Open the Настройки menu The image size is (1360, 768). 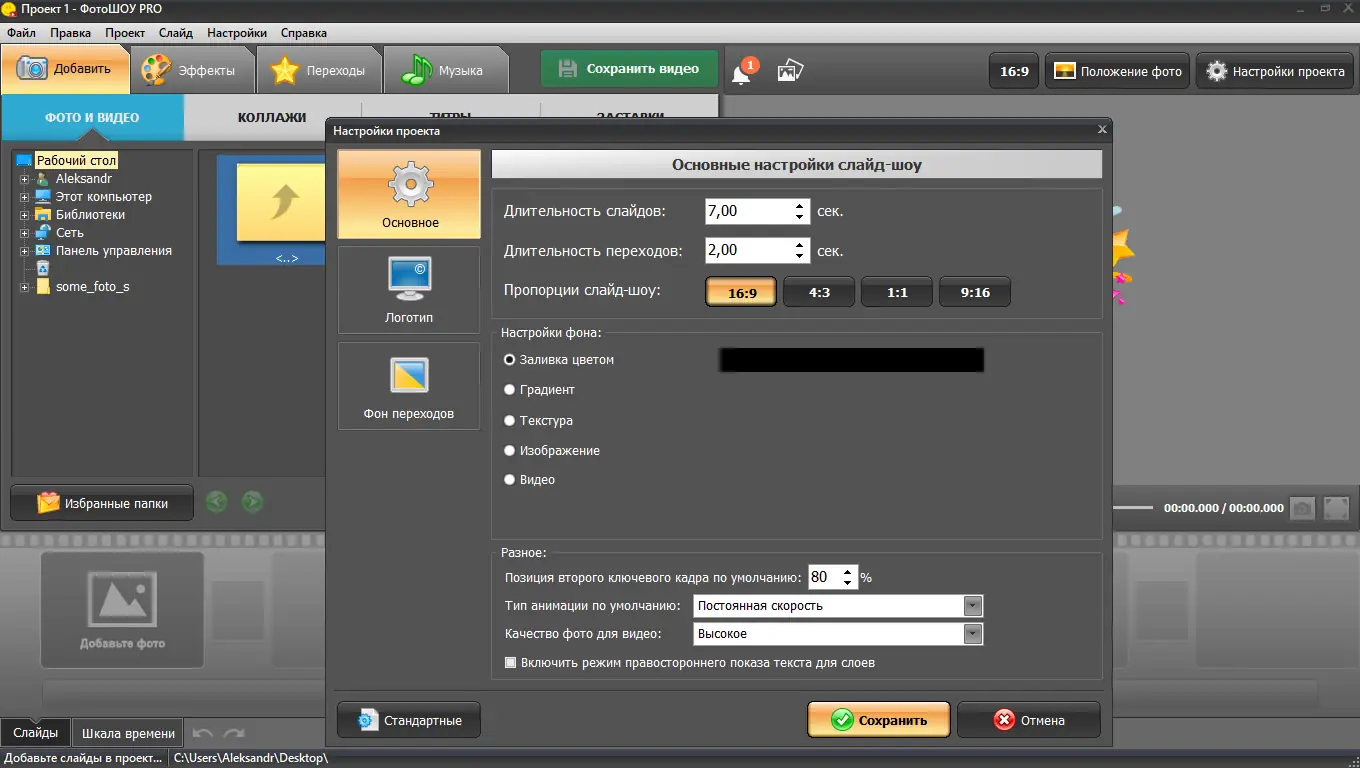coord(239,33)
